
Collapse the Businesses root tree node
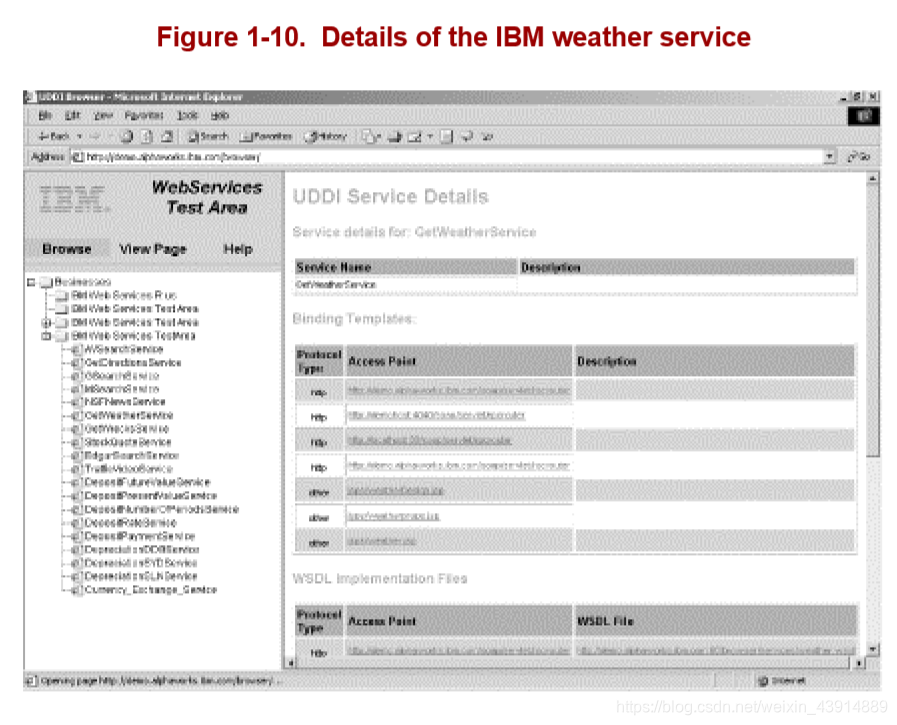click(x=31, y=282)
